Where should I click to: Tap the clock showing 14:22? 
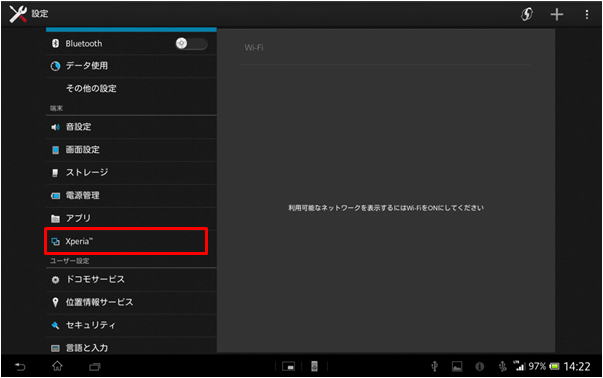(577, 366)
